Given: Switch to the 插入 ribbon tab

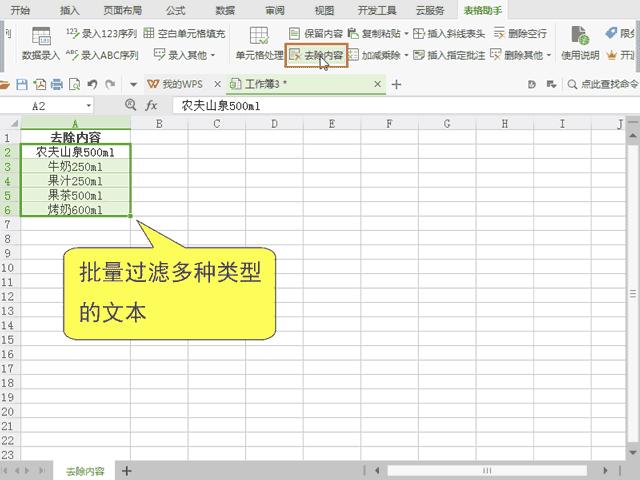Looking at the screenshot, I should tap(69, 10).
